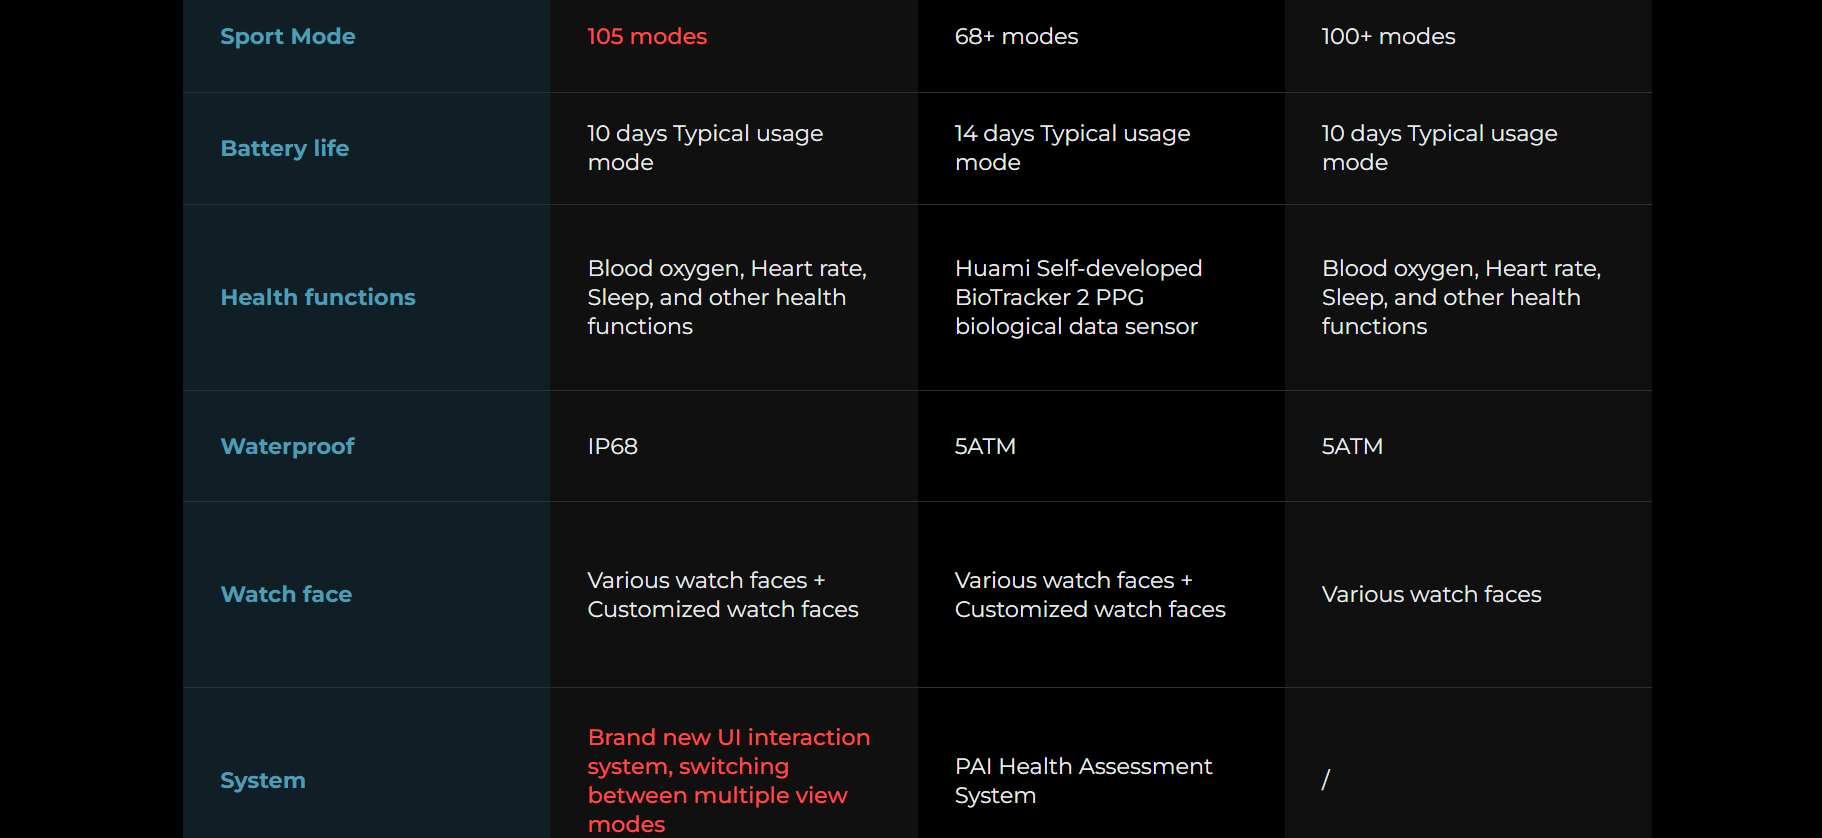1822x838 pixels.
Task: Click the Waterproof row header
Action: 287,446
